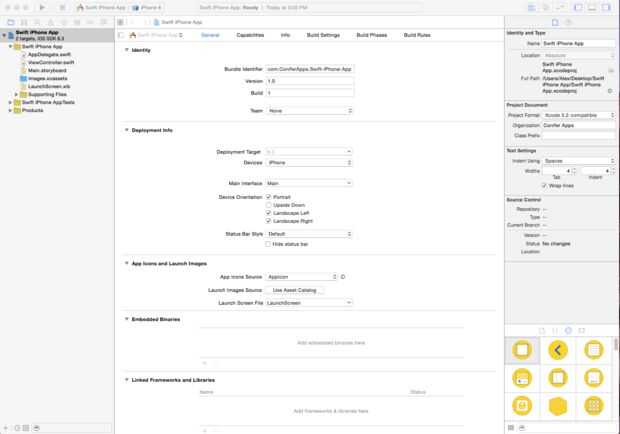Select Main.storyboard in navigator
Image resolution: width=620 pixels, height=434 pixels.
click(x=47, y=70)
